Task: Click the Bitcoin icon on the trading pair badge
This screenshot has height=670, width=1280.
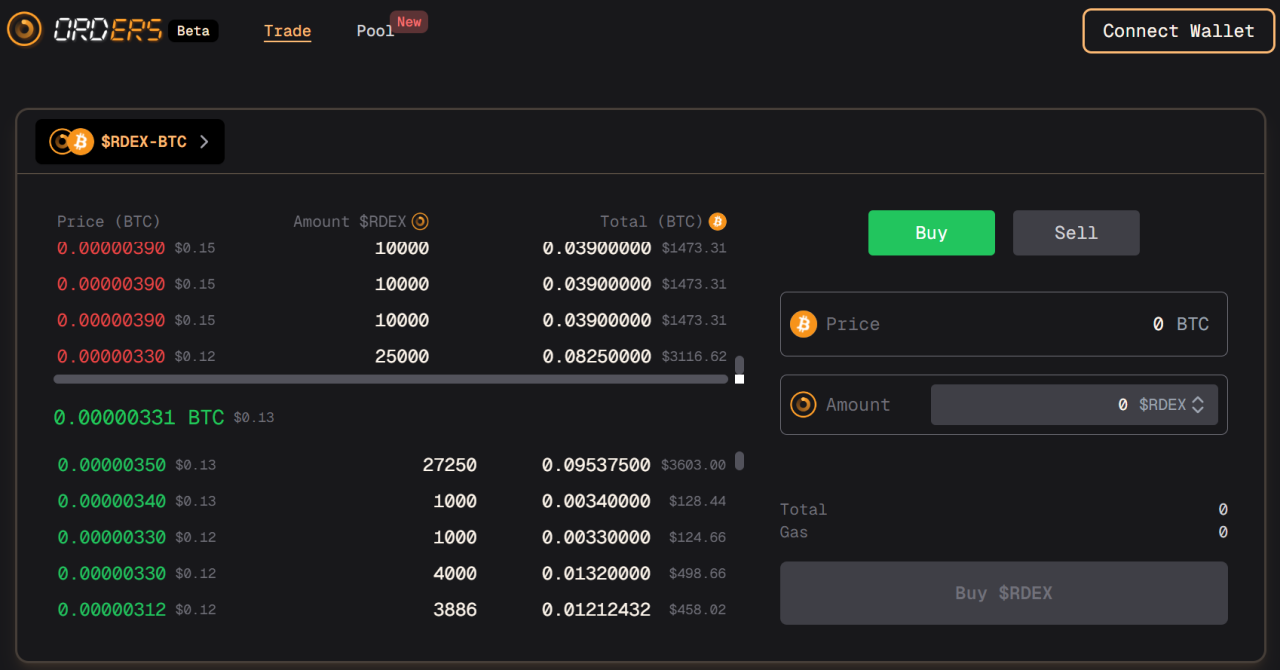Action: click(x=79, y=141)
